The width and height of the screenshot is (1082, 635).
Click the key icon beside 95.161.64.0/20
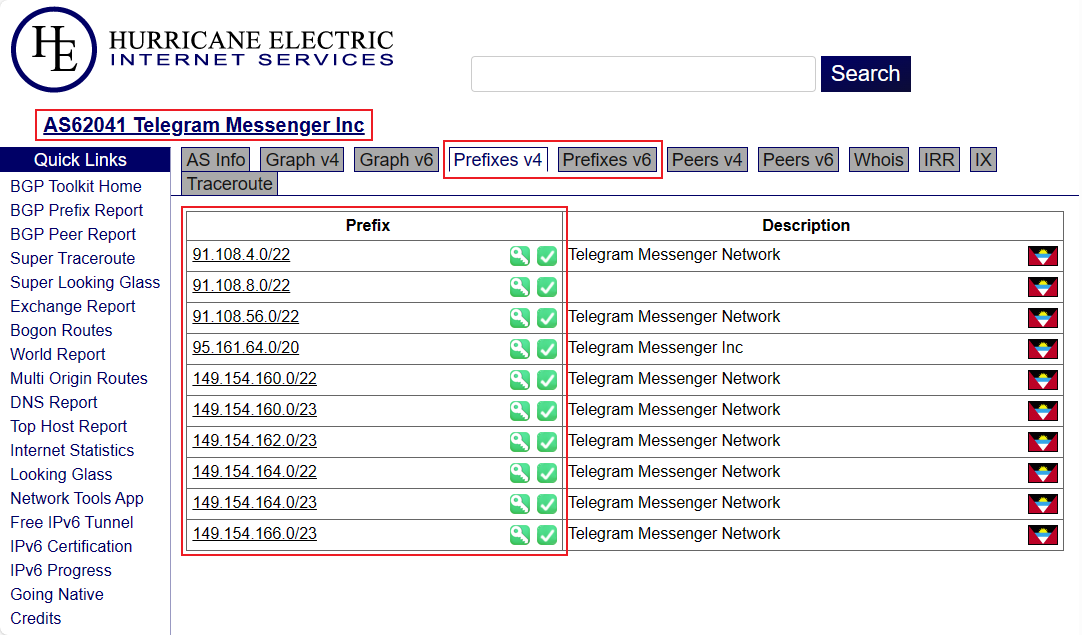(519, 349)
